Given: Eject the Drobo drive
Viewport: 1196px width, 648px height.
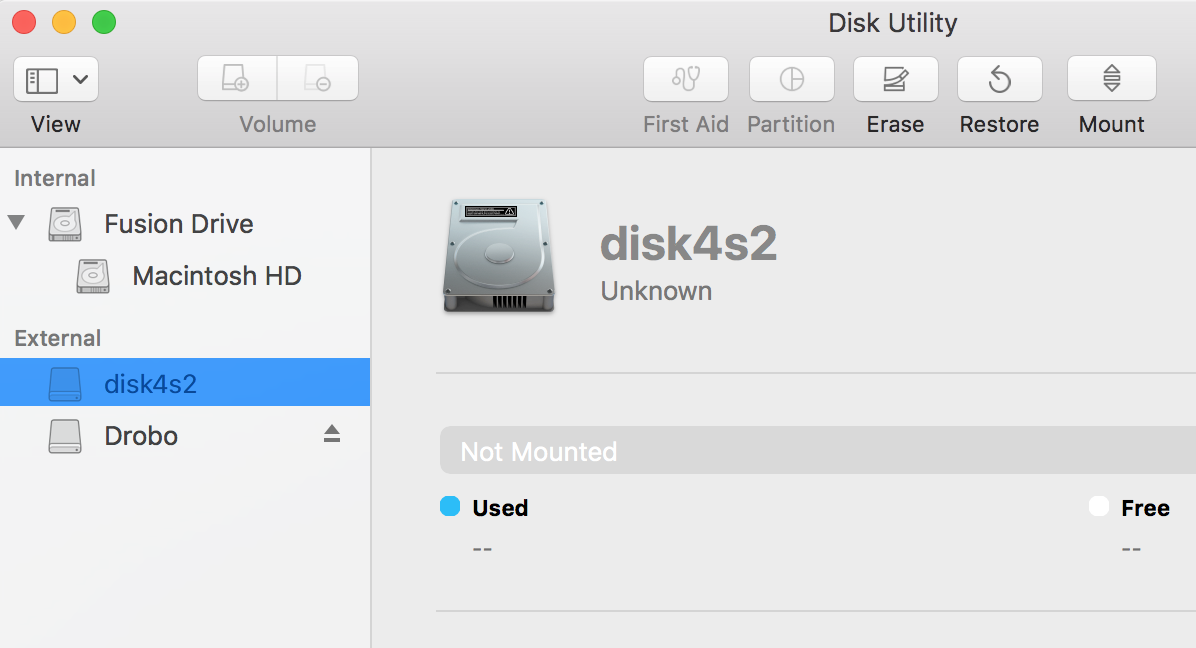Looking at the screenshot, I should 332,434.
